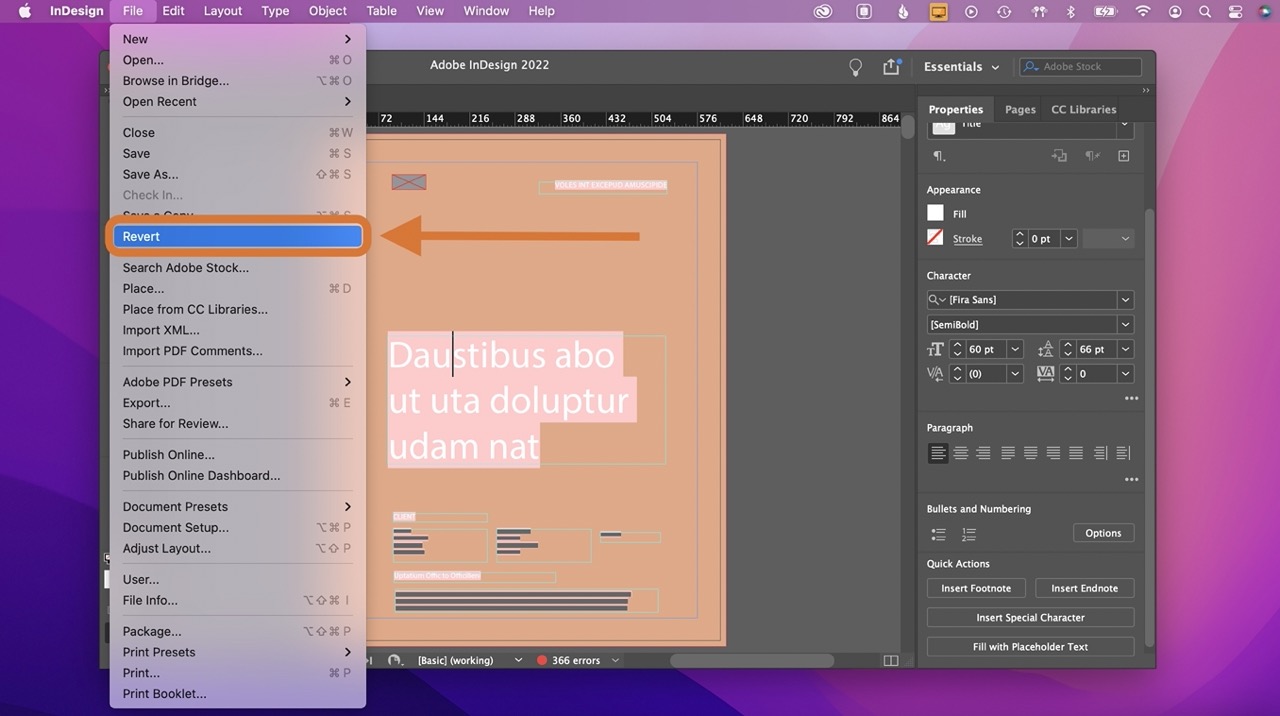This screenshot has height=716, width=1280.
Task: Click Insert Footnote button
Action: tap(976, 588)
